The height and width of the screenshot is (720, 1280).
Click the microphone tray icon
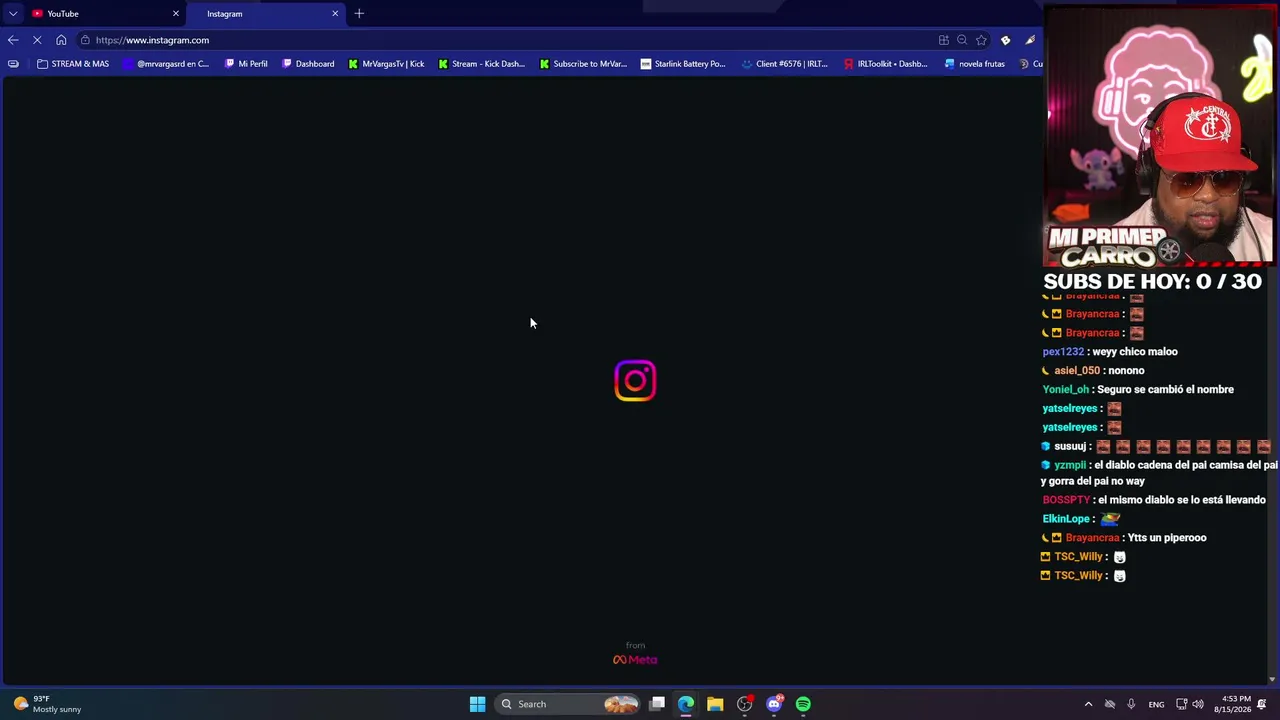(1131, 704)
